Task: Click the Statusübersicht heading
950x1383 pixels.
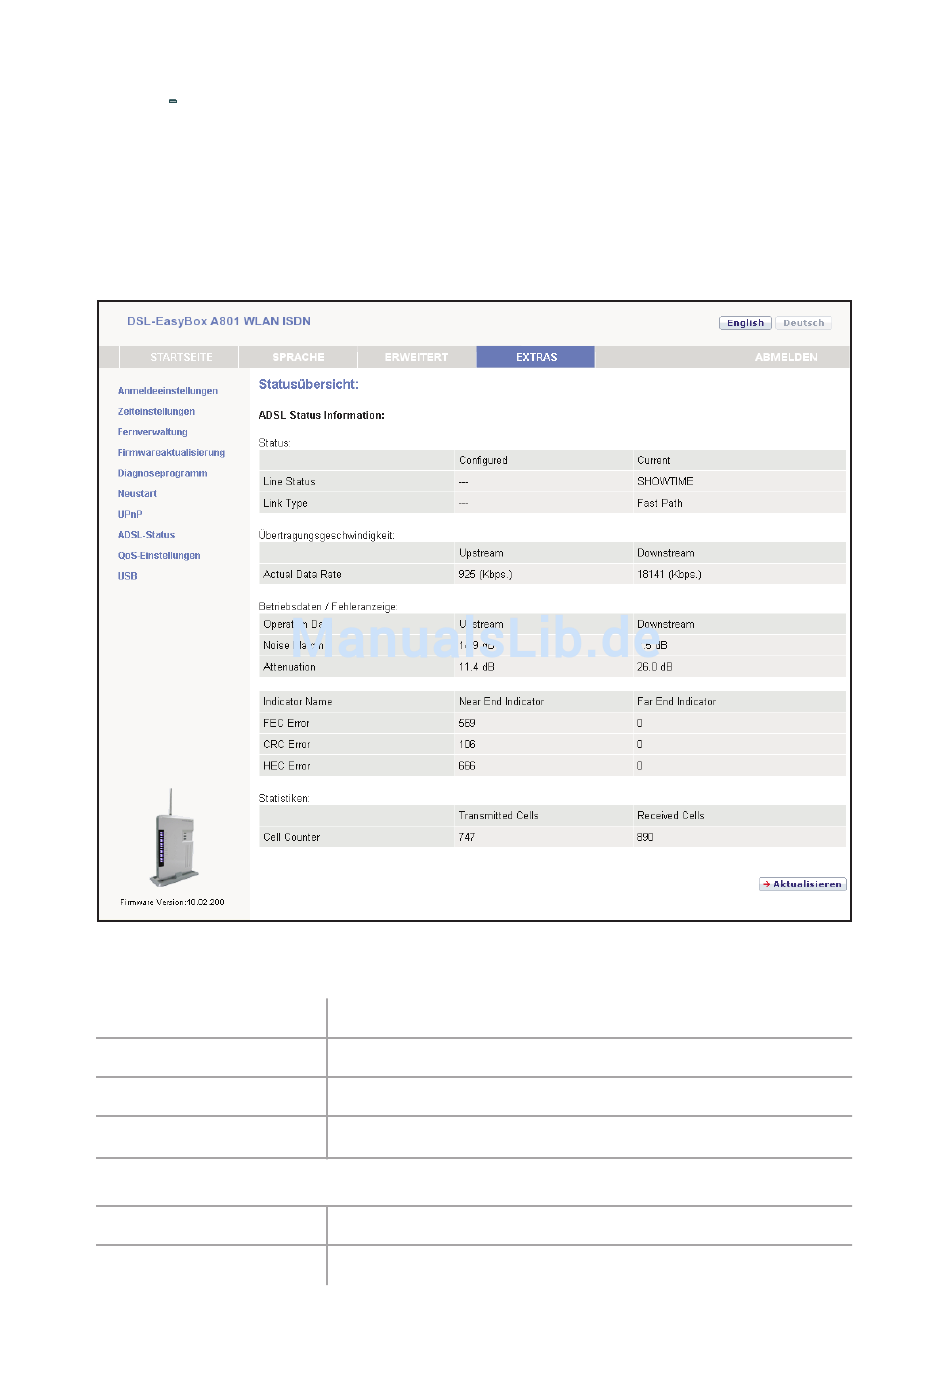Action: click(x=308, y=384)
